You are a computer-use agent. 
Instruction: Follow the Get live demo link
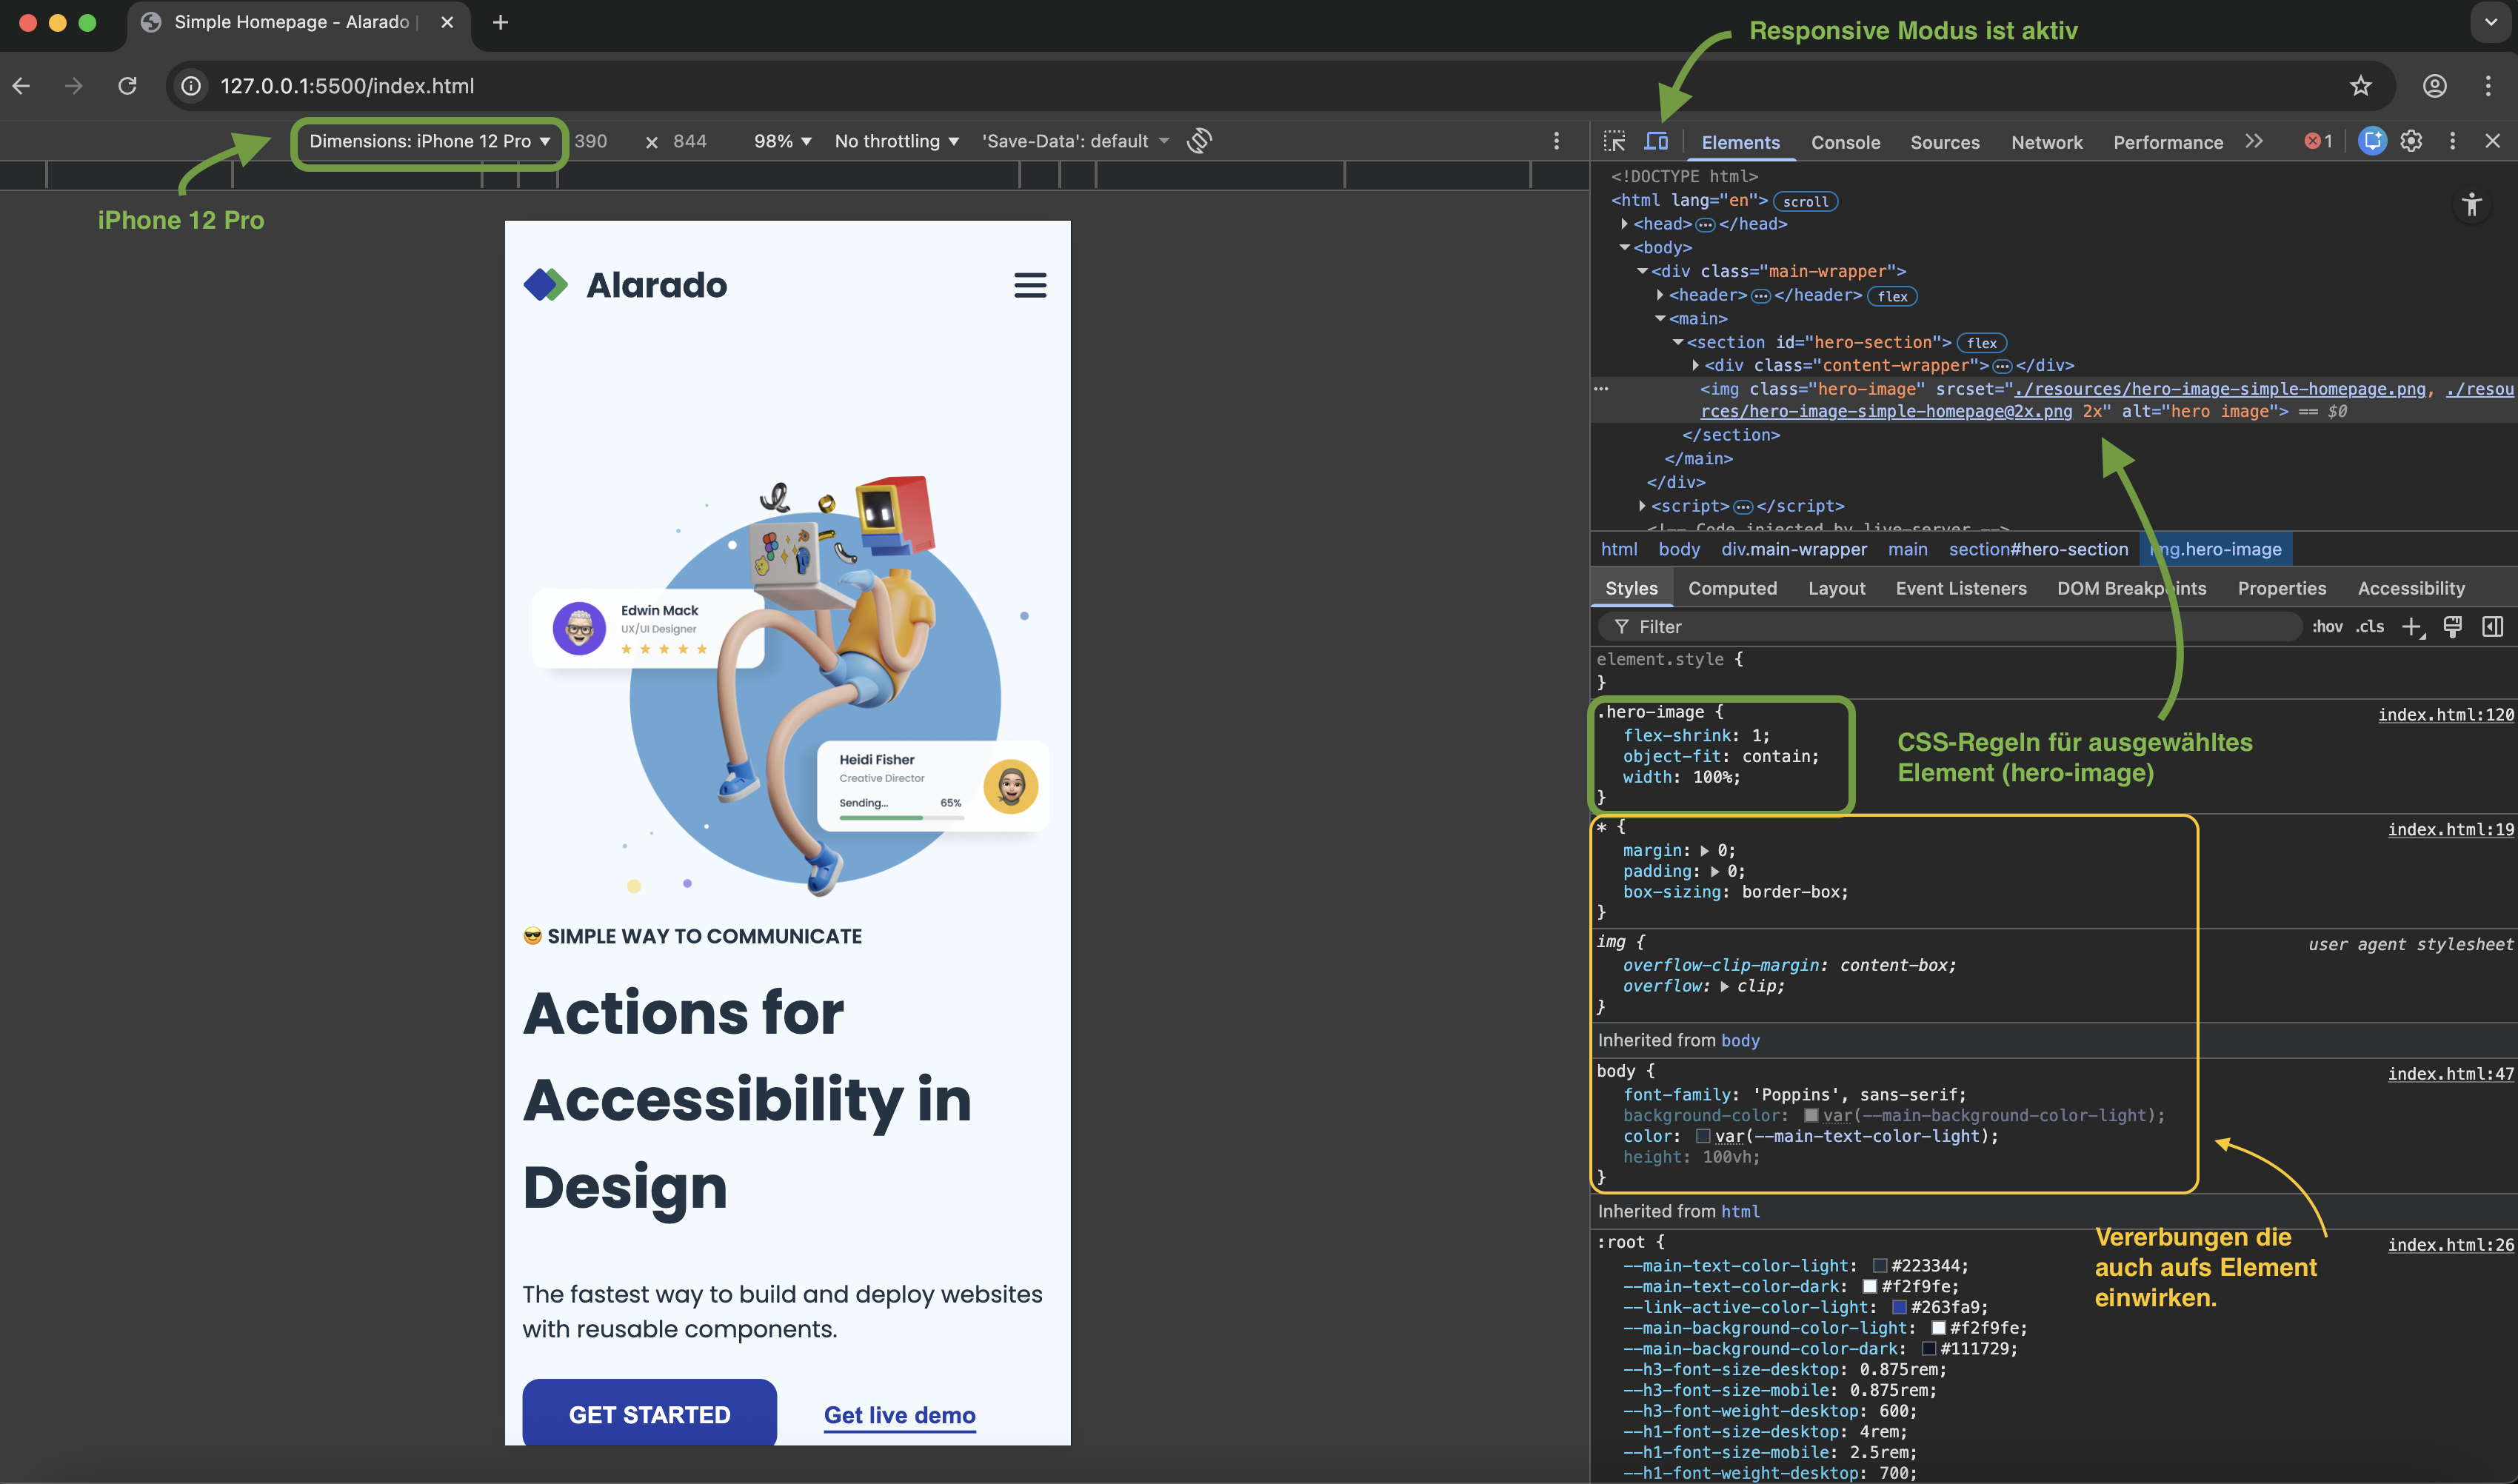click(x=899, y=1415)
